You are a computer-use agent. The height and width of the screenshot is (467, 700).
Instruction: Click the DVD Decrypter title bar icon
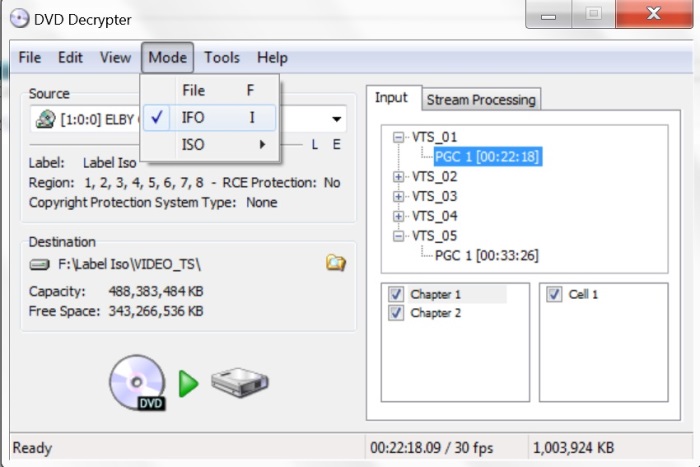click(x=20, y=19)
